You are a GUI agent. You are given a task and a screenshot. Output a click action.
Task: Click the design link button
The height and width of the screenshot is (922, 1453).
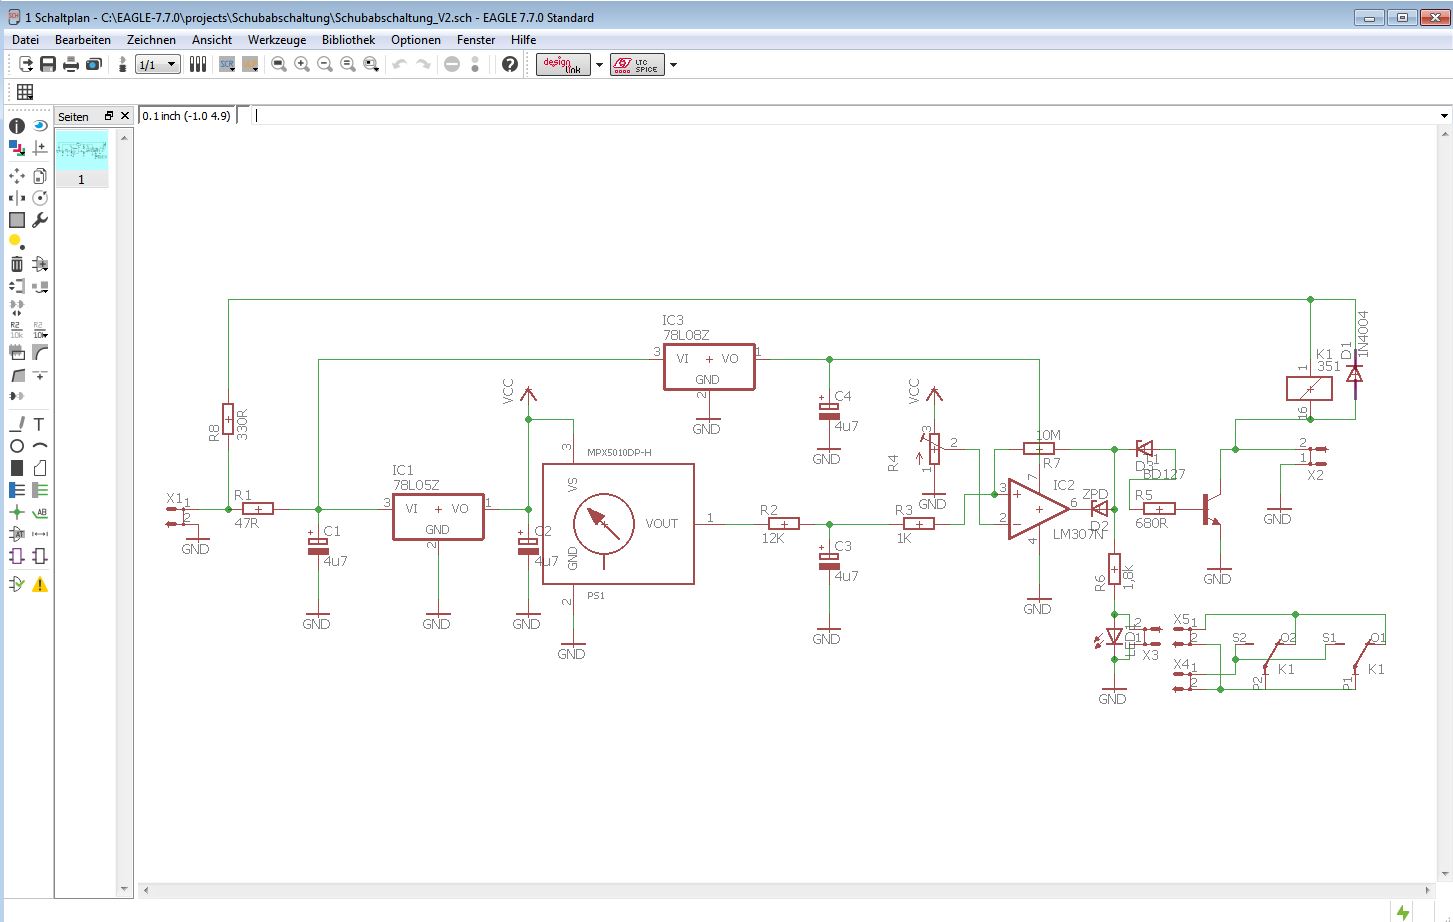point(563,65)
